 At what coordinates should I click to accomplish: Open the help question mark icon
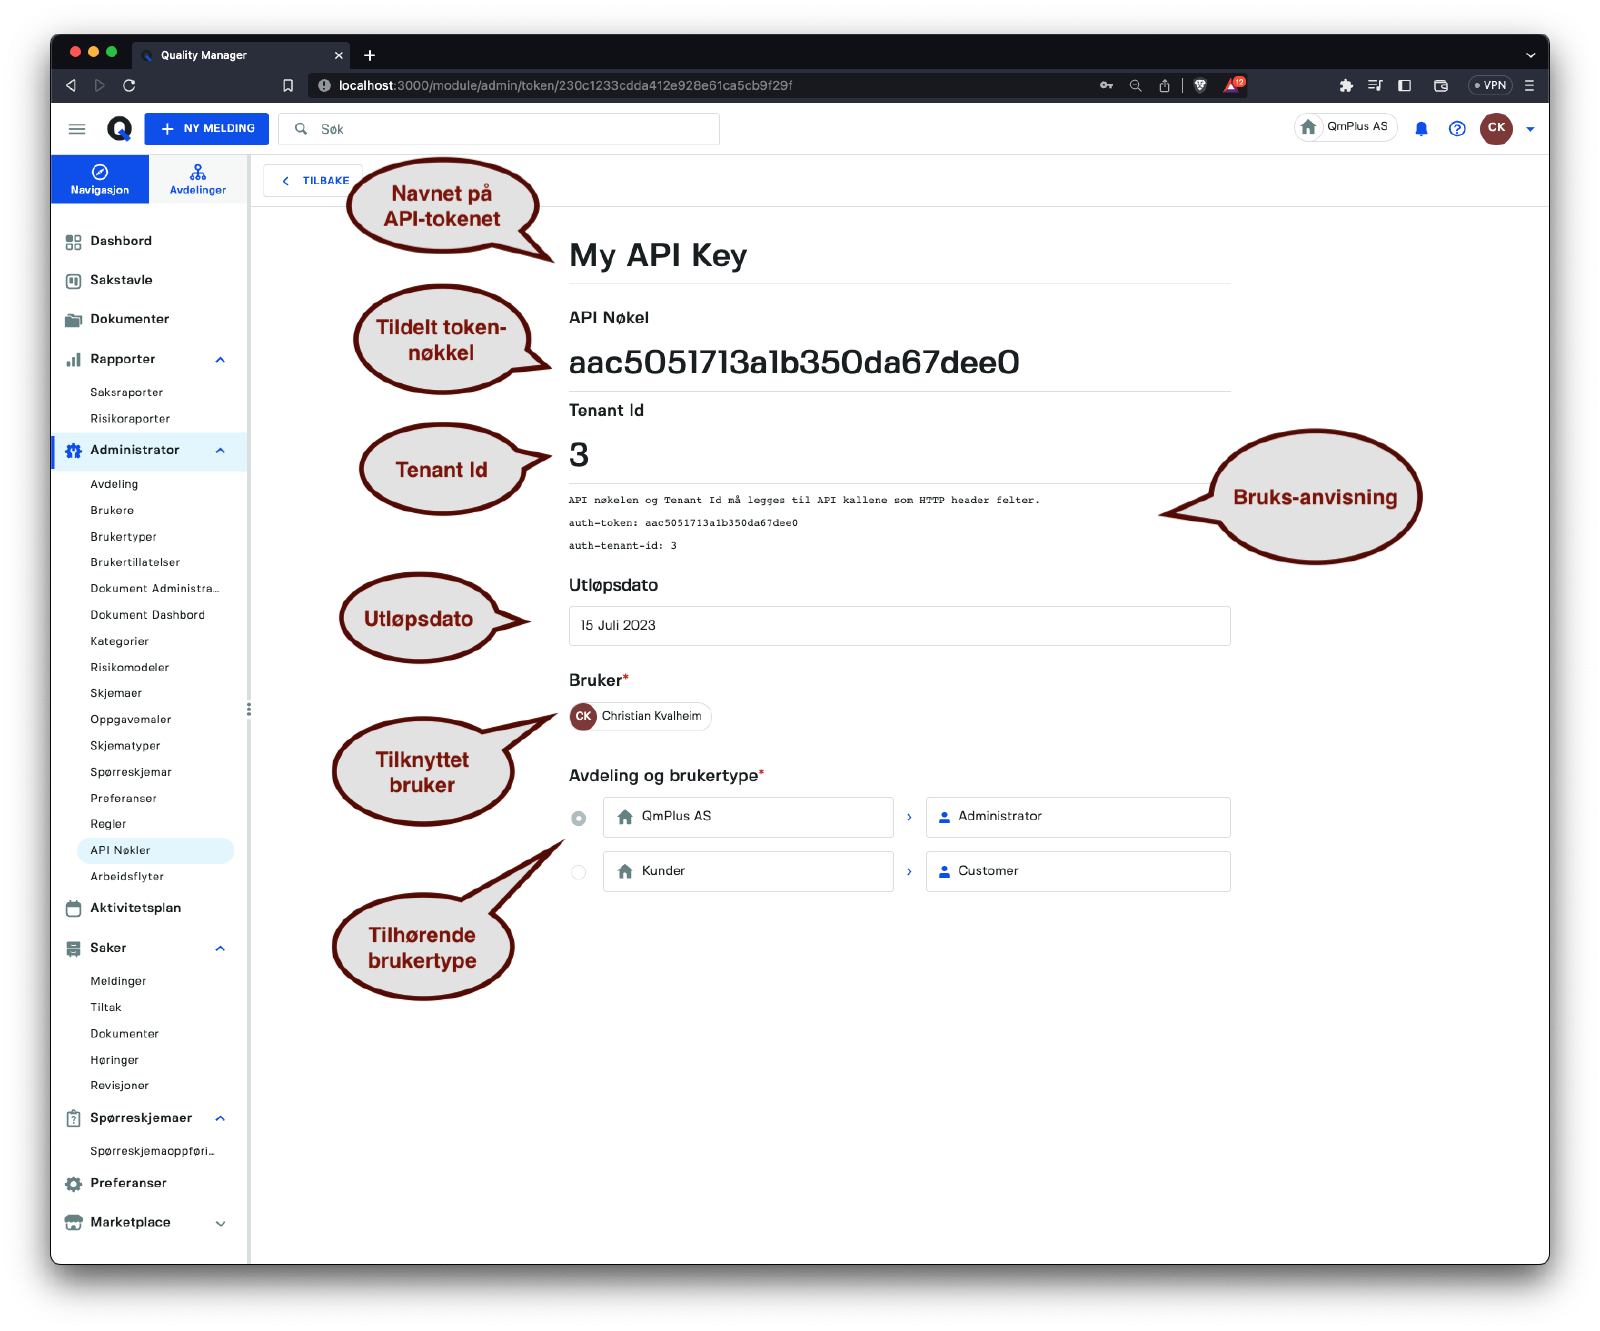(1457, 129)
